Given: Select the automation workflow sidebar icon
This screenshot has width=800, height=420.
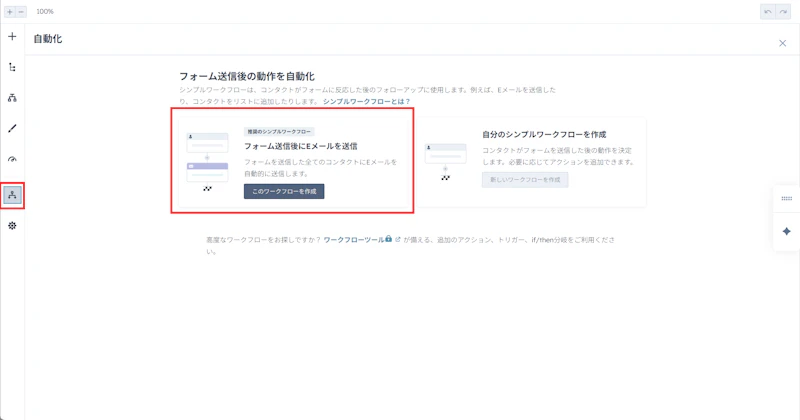Looking at the screenshot, I should click(12, 195).
